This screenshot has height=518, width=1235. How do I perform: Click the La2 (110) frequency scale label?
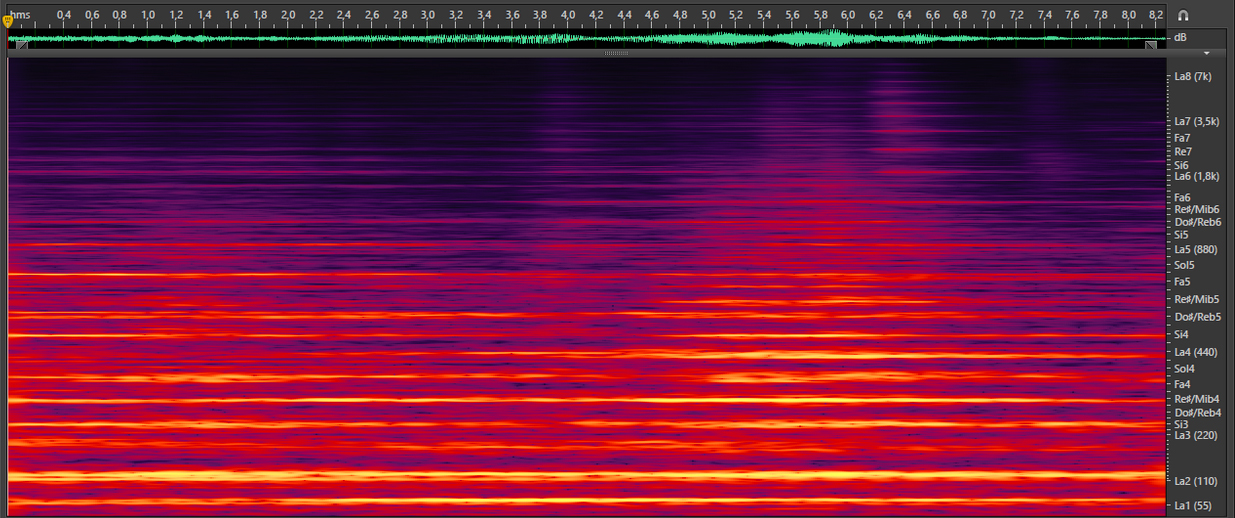click(x=1195, y=481)
